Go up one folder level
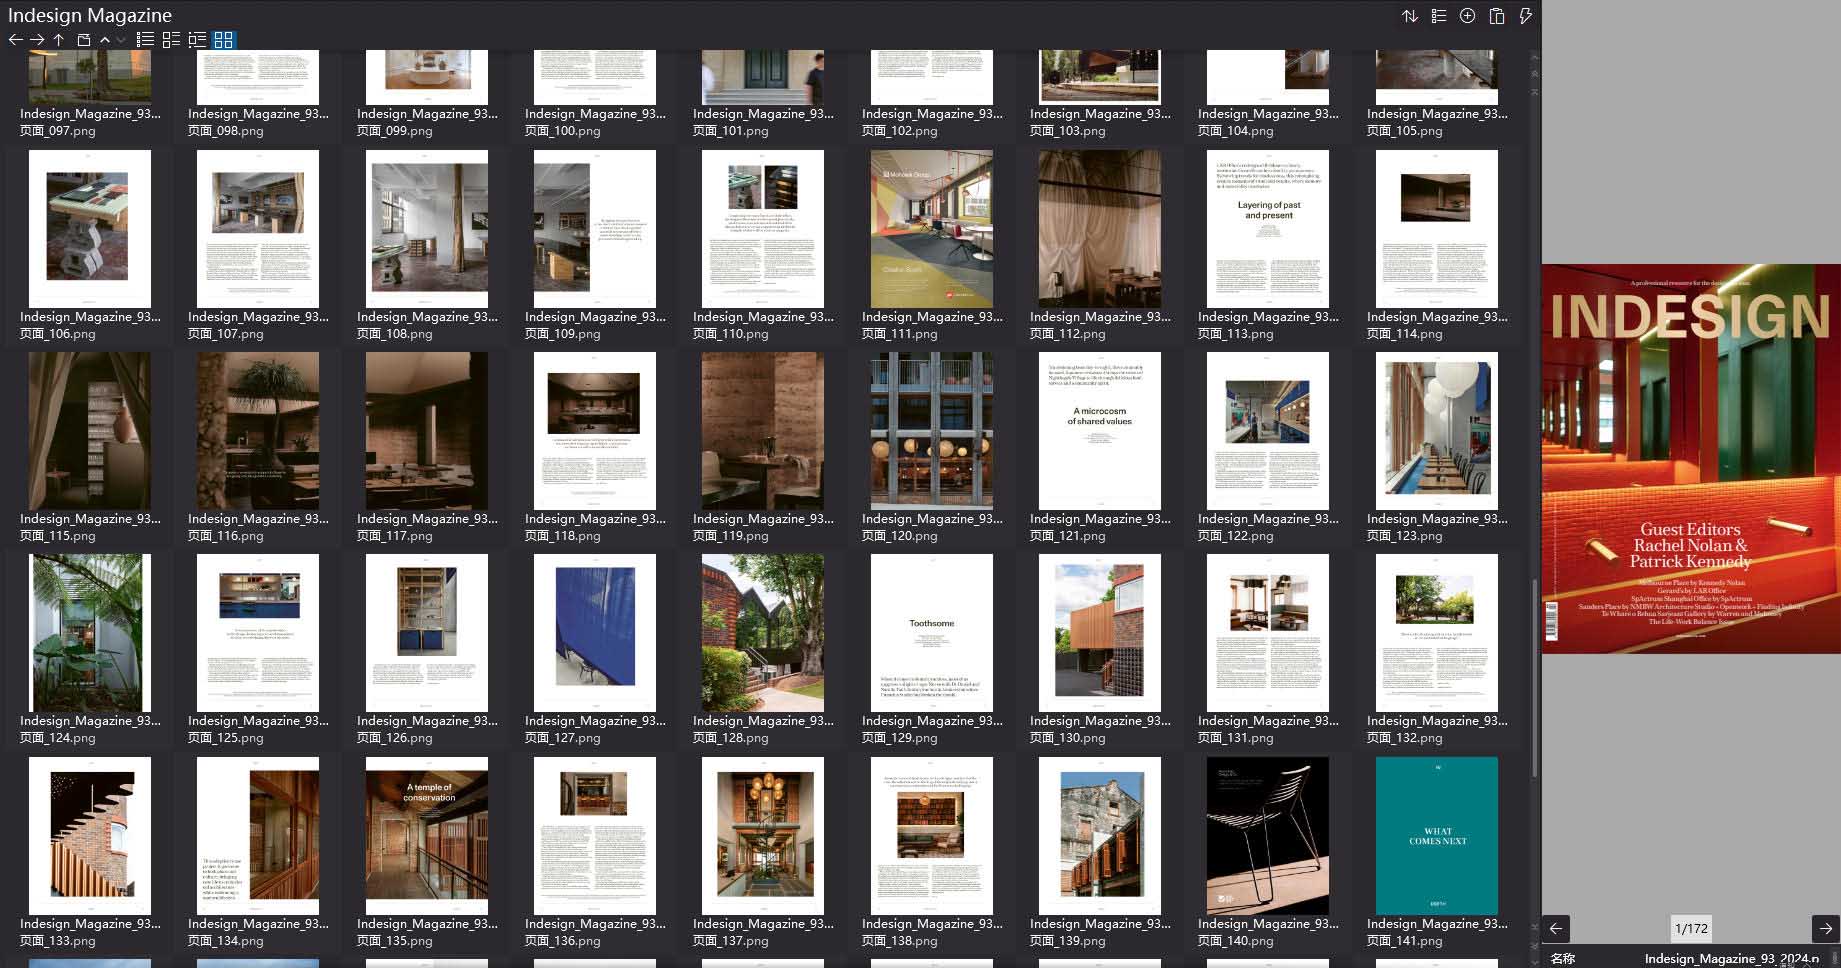This screenshot has height=968, width=1841. coord(59,40)
